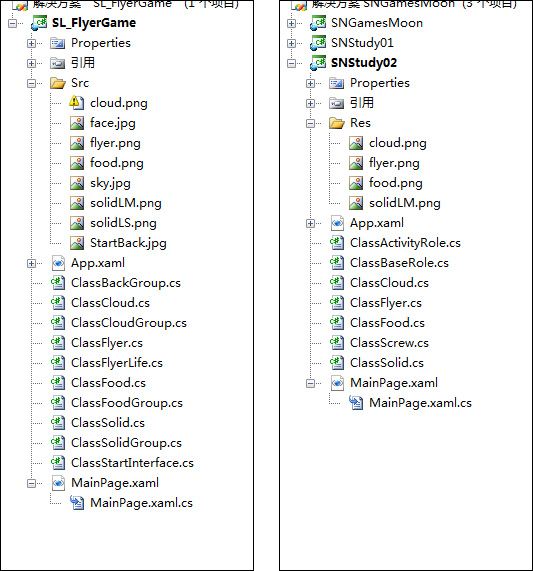The height and width of the screenshot is (571, 533).
Task: Click the image icon of StartBack.jpg
Action: point(77,243)
